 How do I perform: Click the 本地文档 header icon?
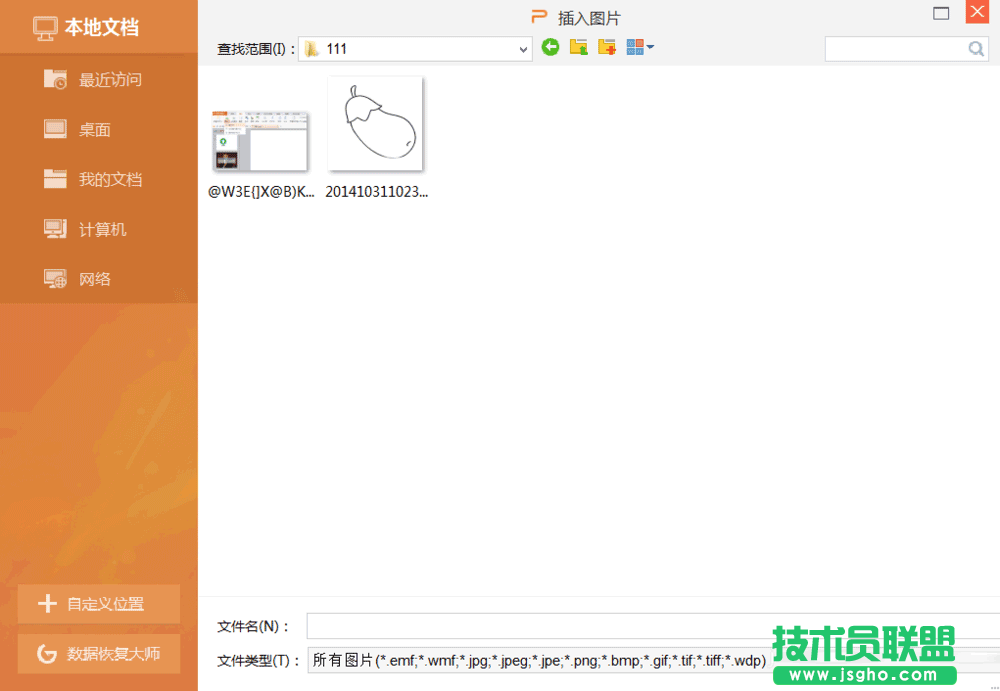[44, 28]
